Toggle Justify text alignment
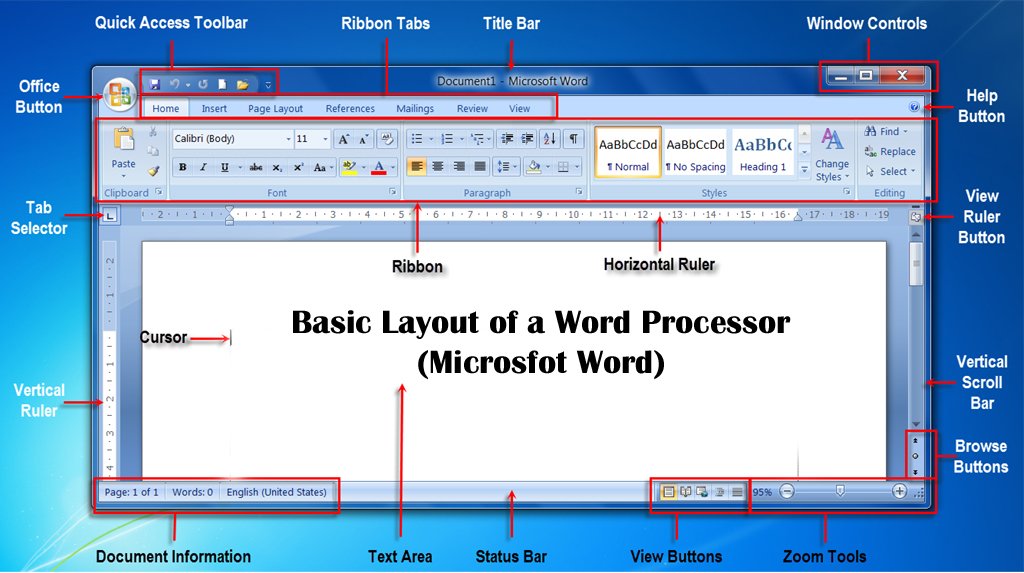1024x573 pixels. (479, 167)
